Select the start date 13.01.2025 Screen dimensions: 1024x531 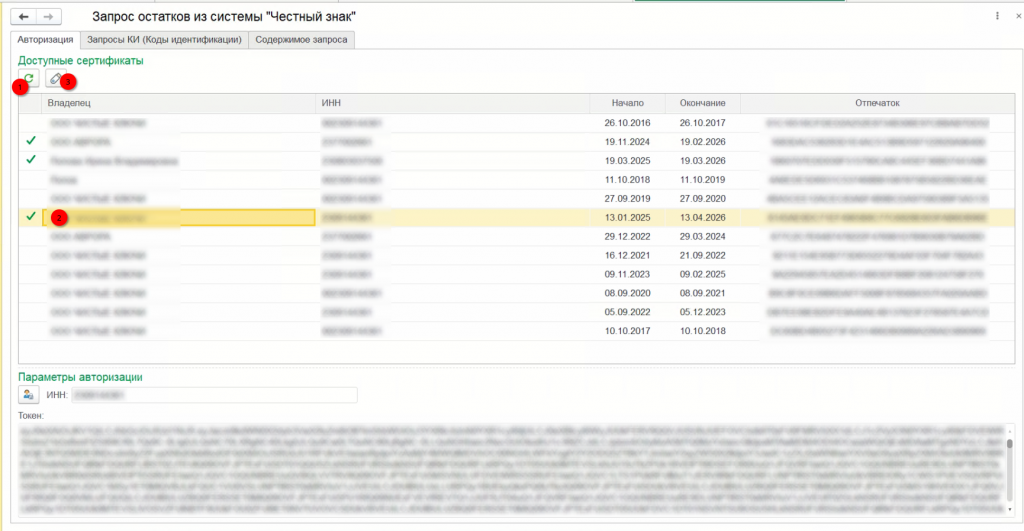tap(628, 217)
